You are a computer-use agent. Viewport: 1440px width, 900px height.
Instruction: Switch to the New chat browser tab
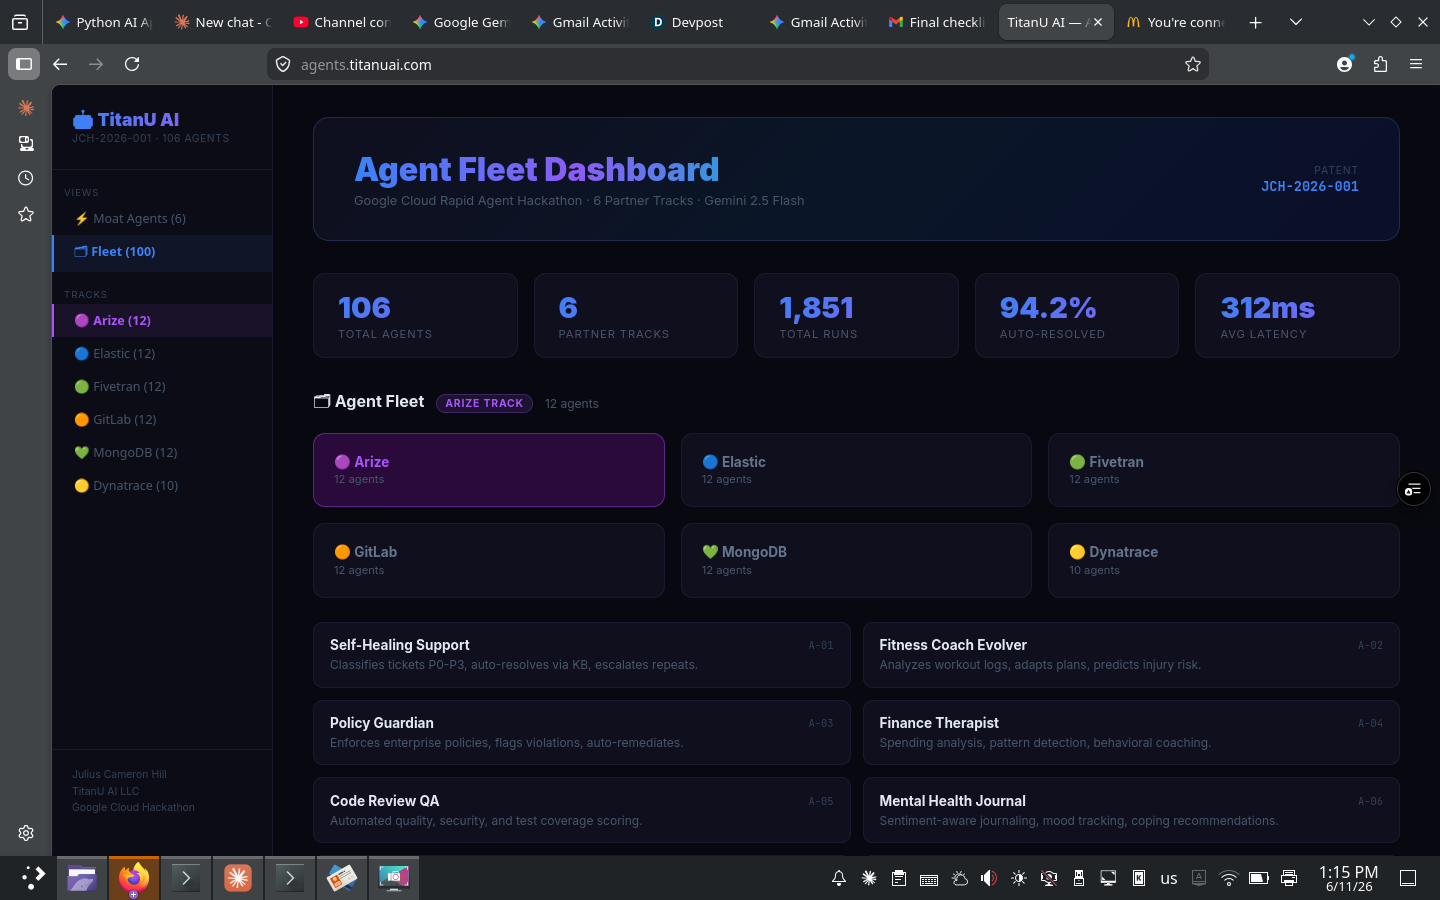click(222, 22)
